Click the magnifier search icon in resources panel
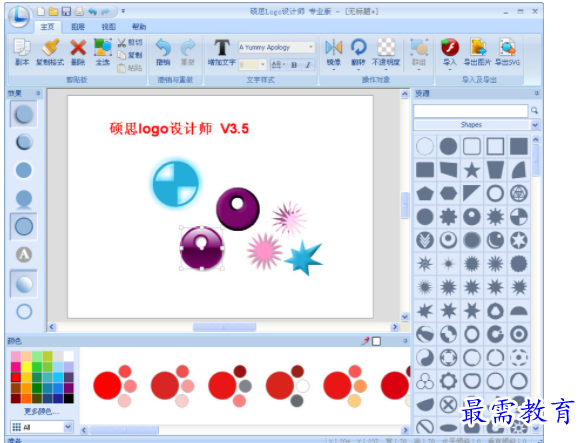This screenshot has height=443, width=583. pos(534,110)
